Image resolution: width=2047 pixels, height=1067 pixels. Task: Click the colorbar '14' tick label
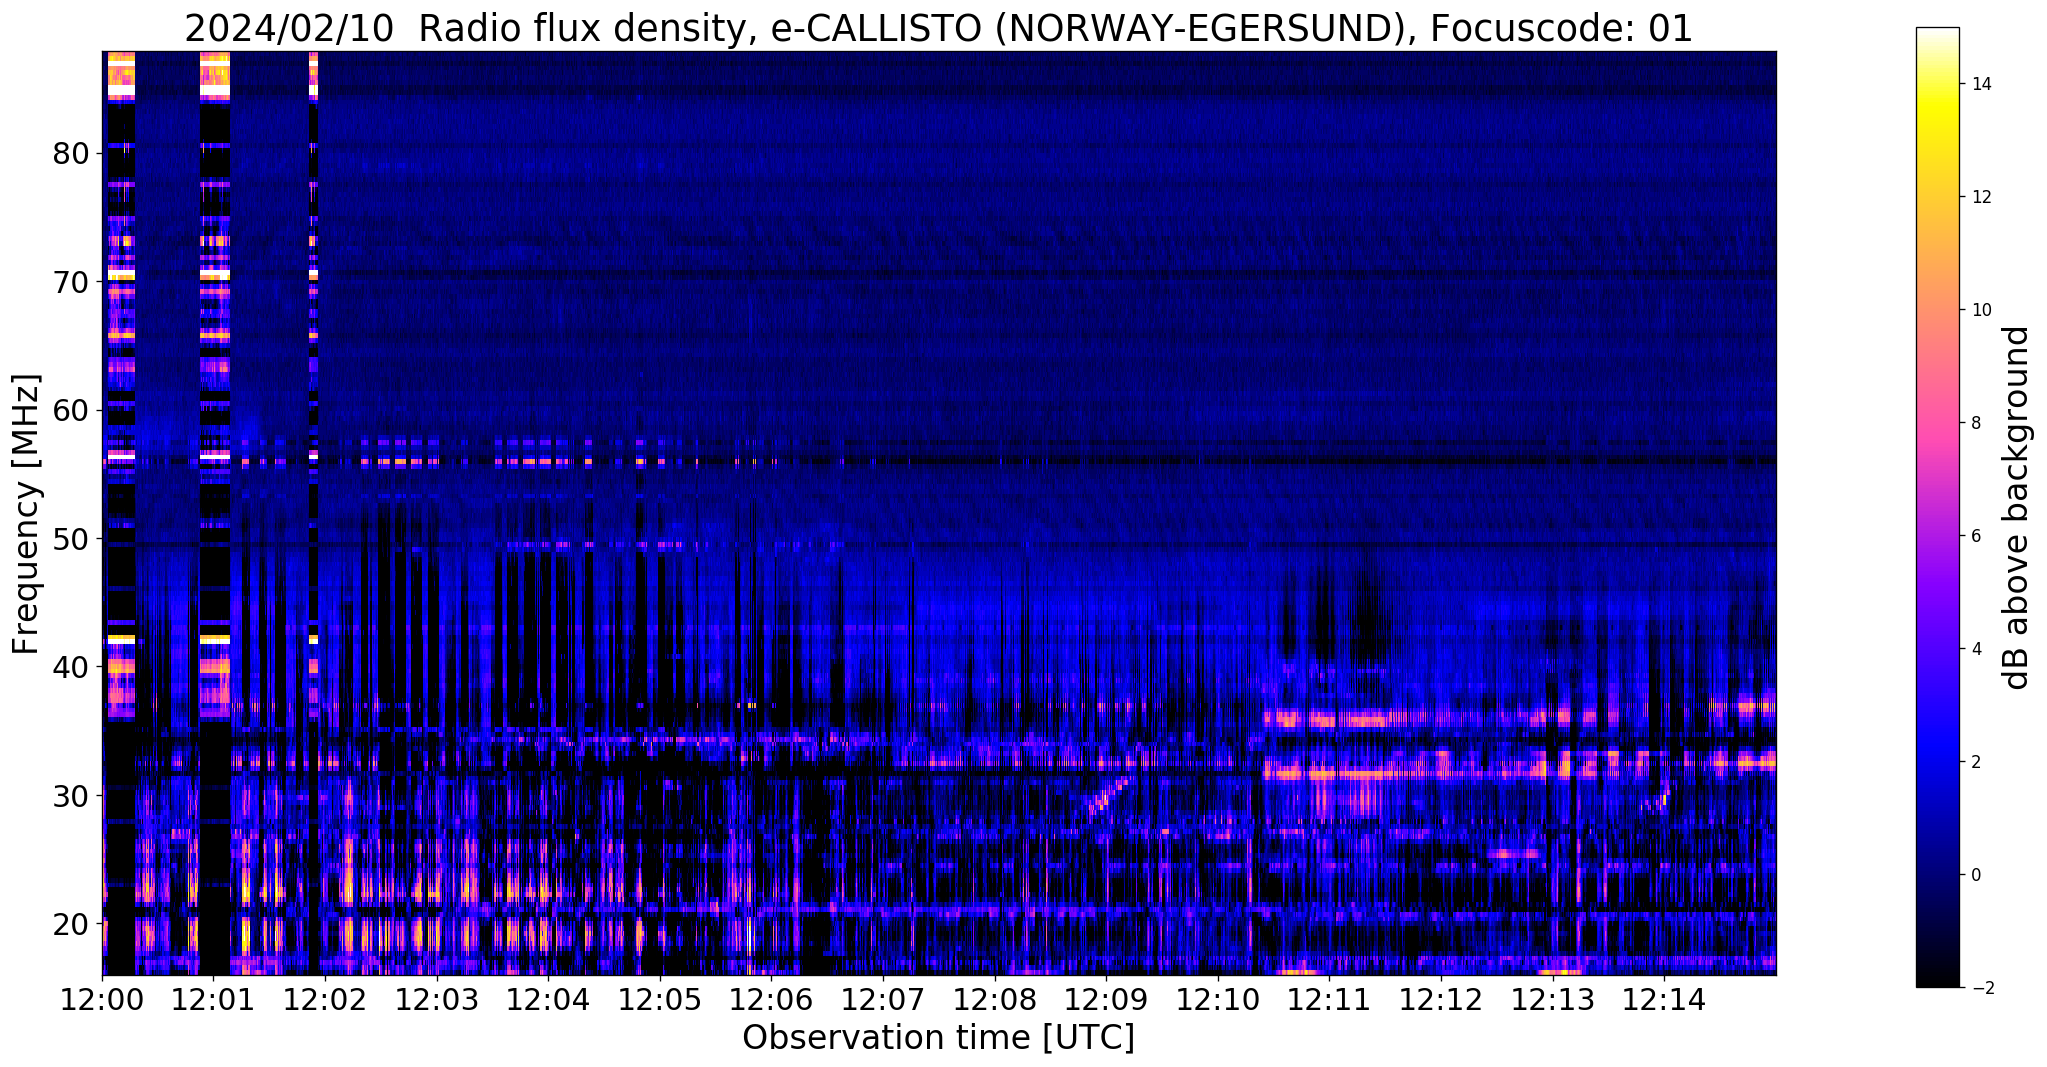tap(1980, 84)
